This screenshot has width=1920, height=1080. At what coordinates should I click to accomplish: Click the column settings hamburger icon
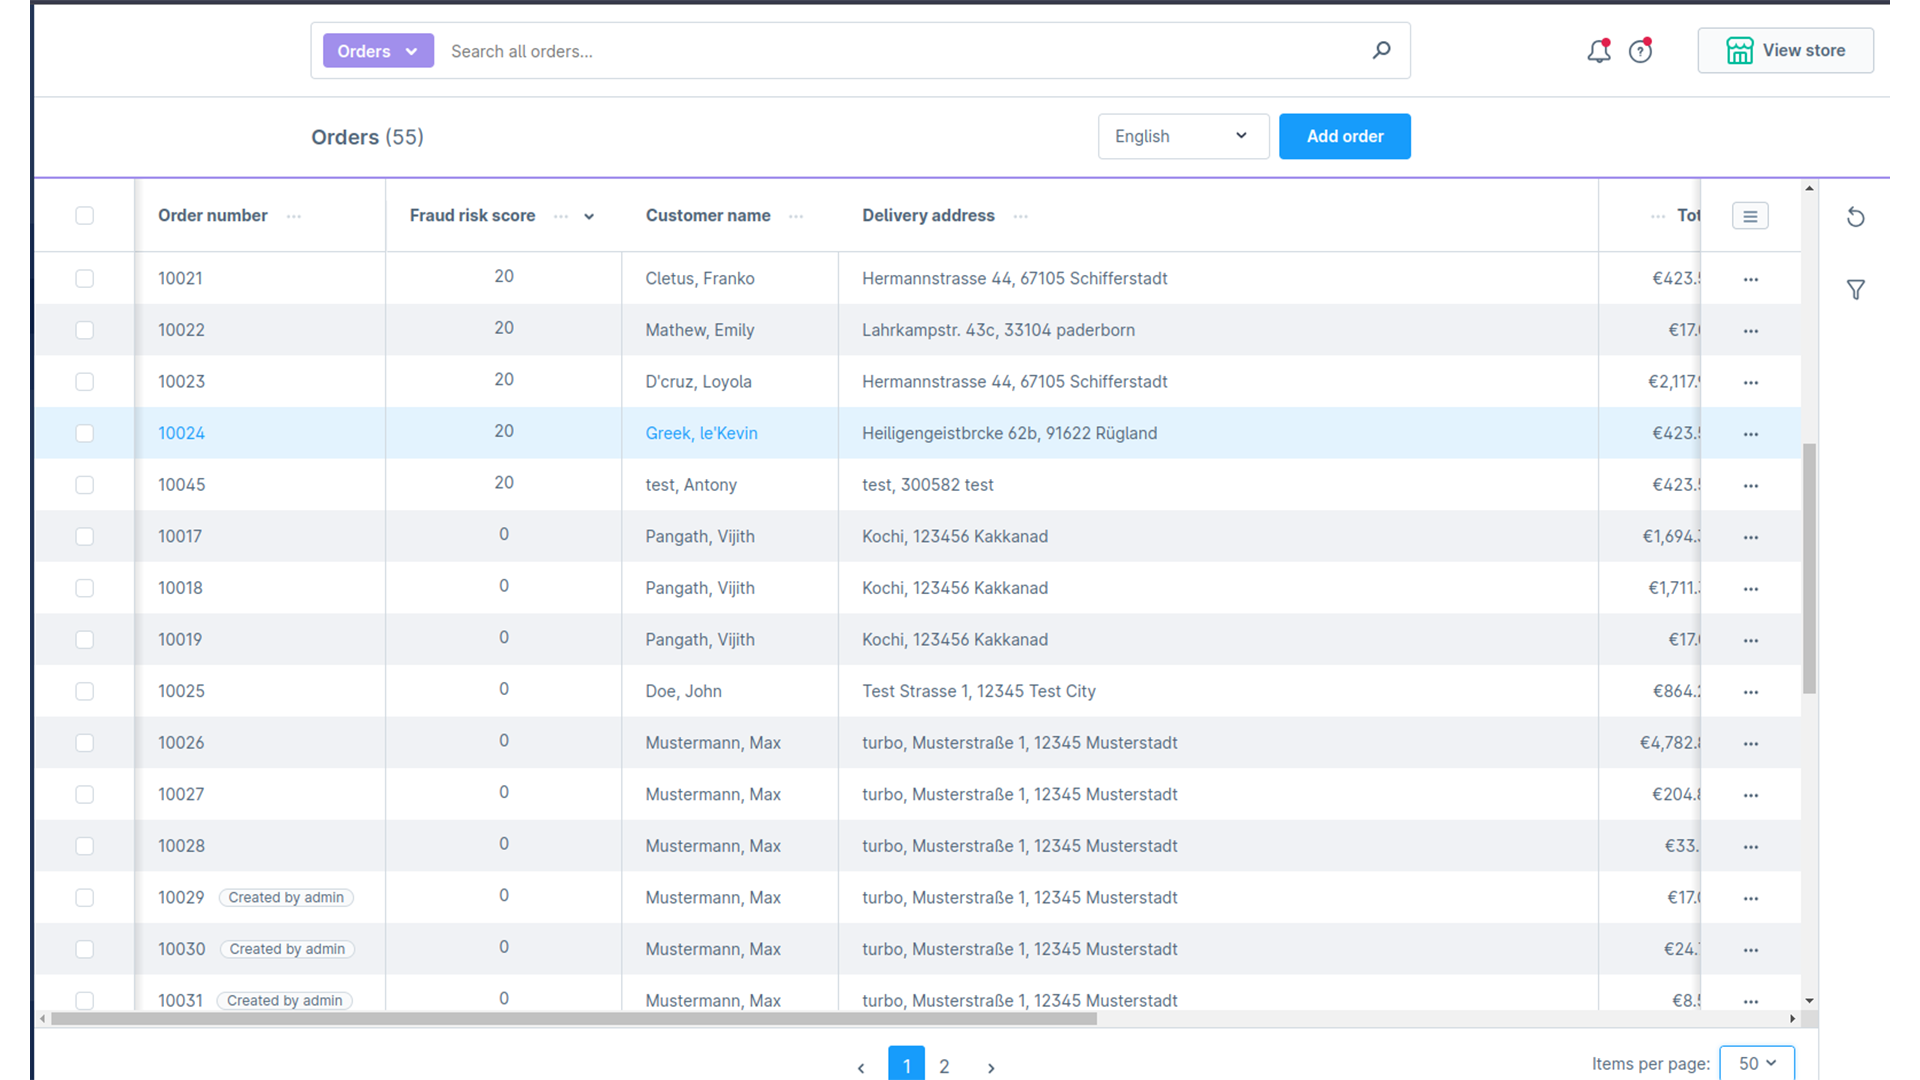(1750, 215)
